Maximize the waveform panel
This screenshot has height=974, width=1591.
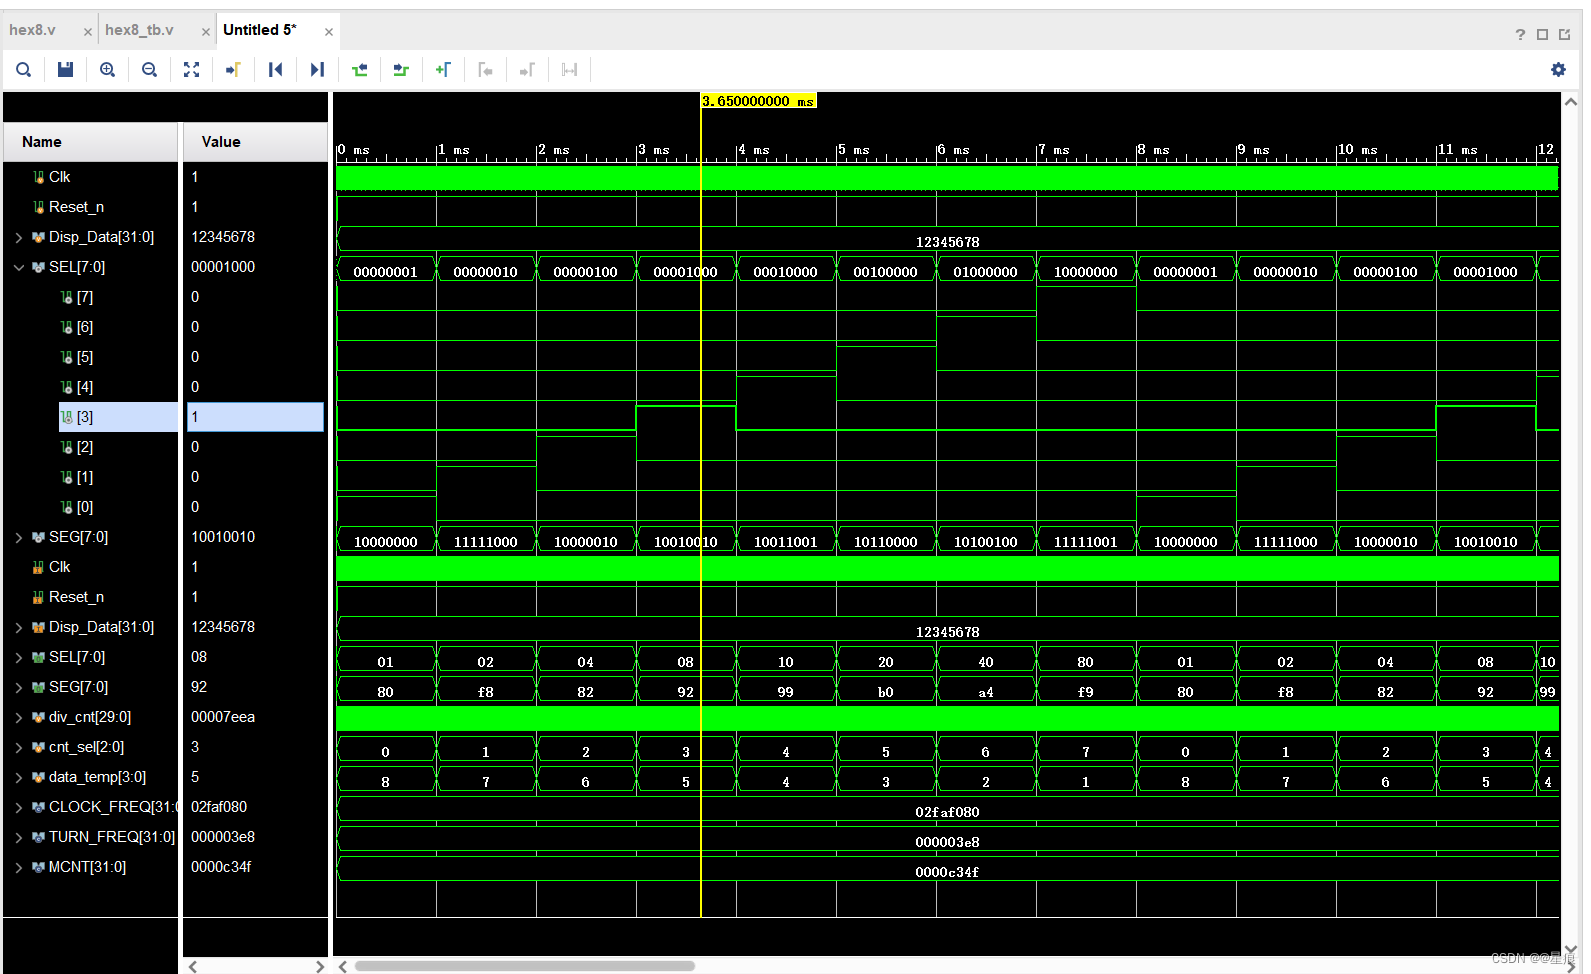click(x=1543, y=34)
